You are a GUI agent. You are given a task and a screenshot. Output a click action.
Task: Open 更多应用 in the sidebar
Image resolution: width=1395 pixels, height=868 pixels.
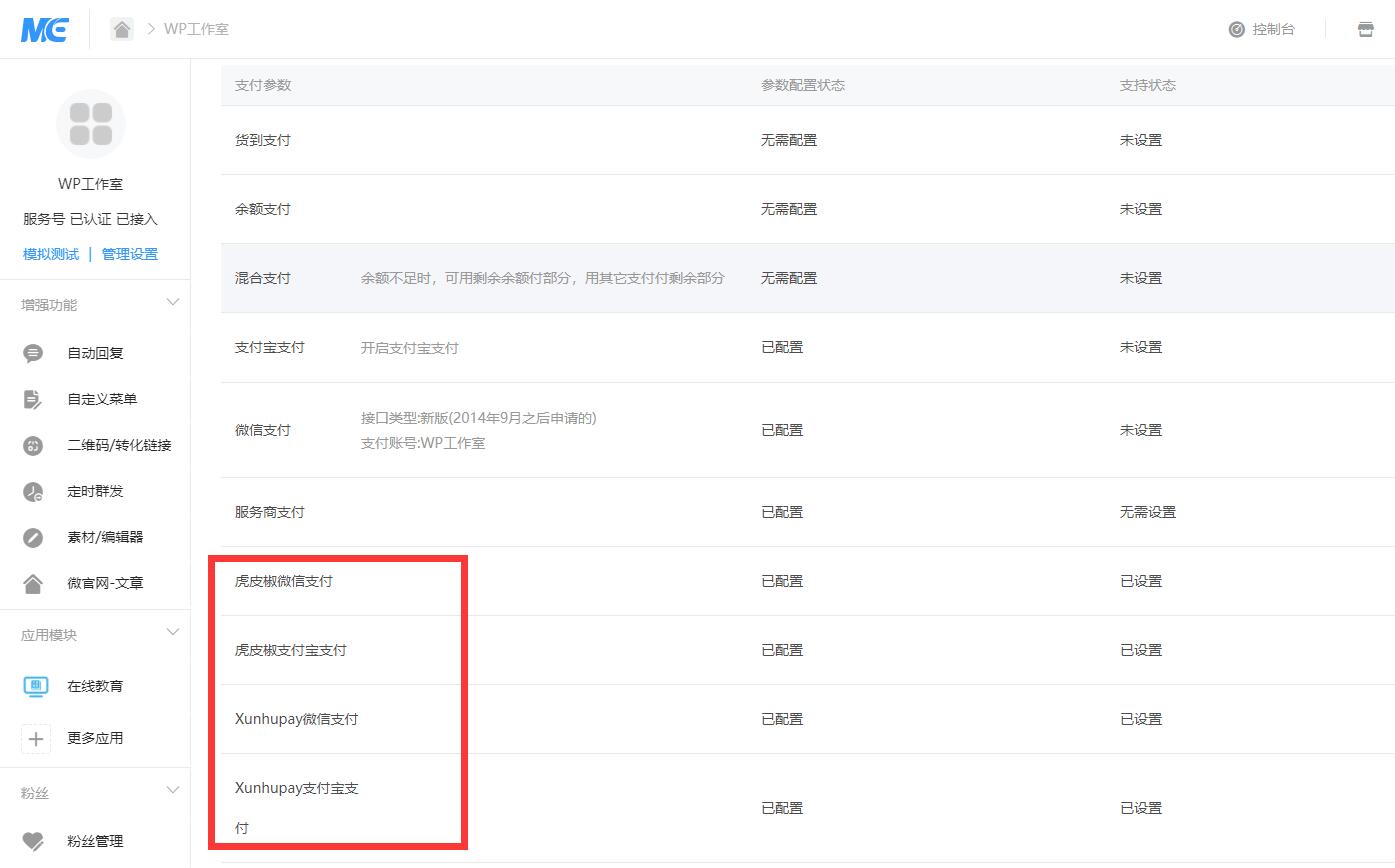95,738
